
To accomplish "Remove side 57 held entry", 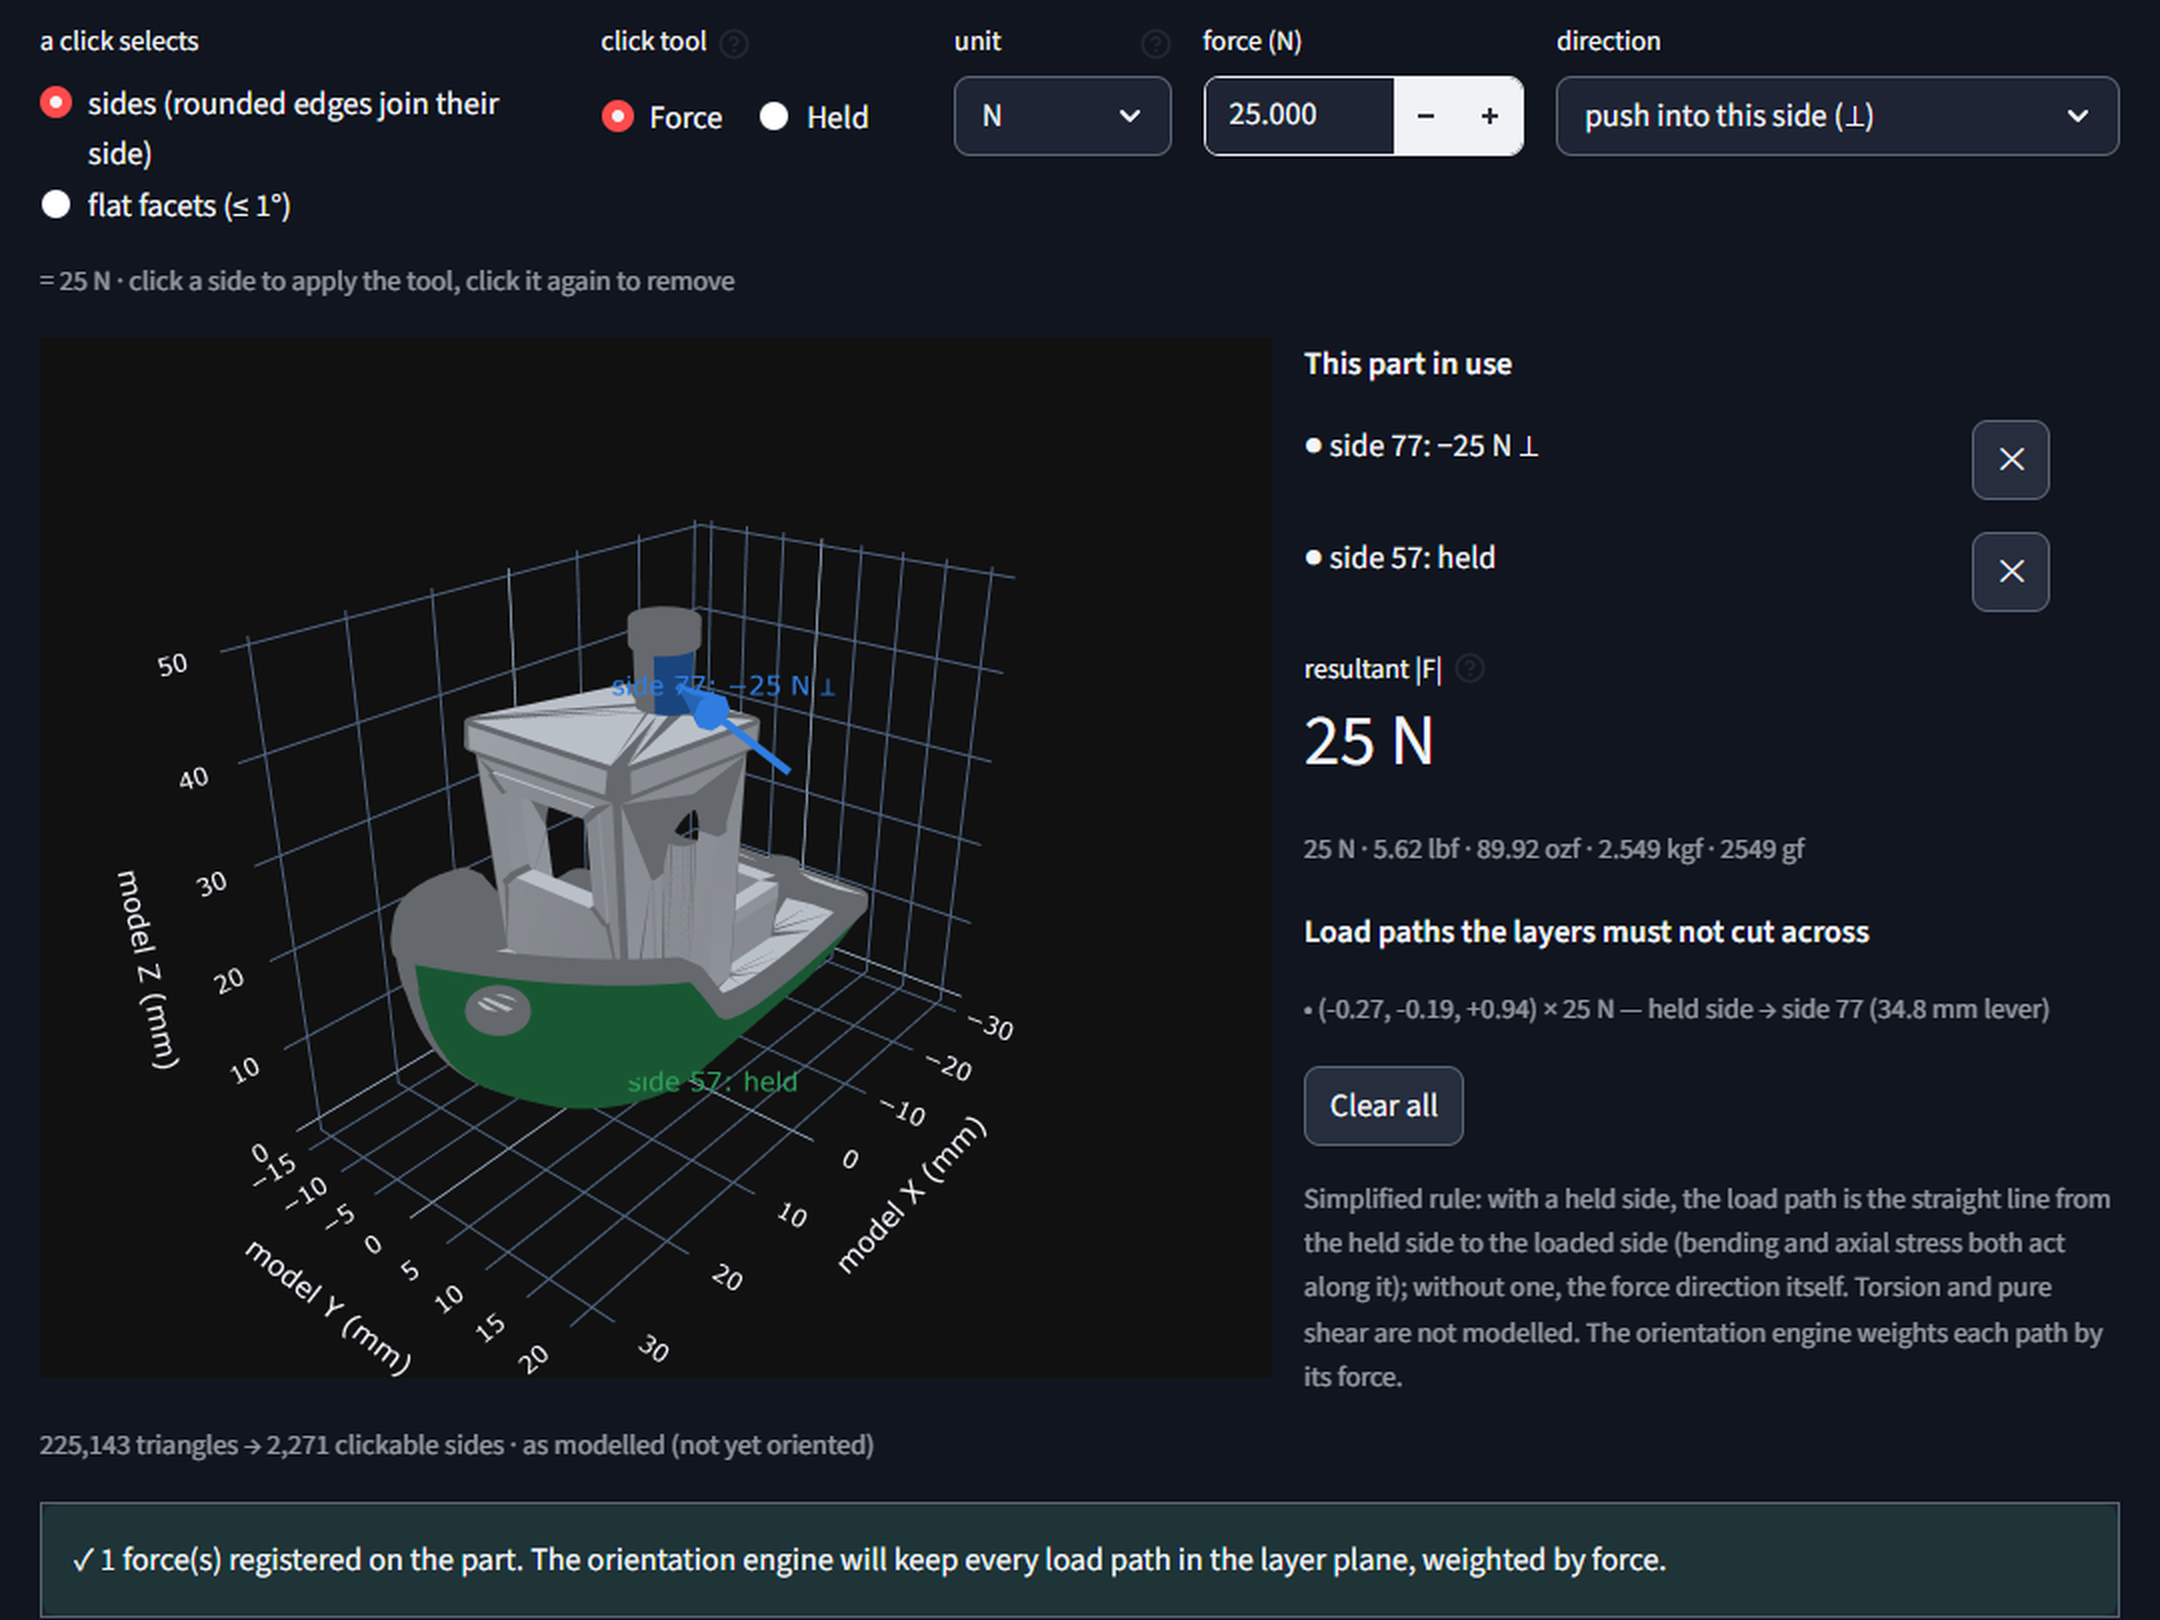I will point(2010,572).
